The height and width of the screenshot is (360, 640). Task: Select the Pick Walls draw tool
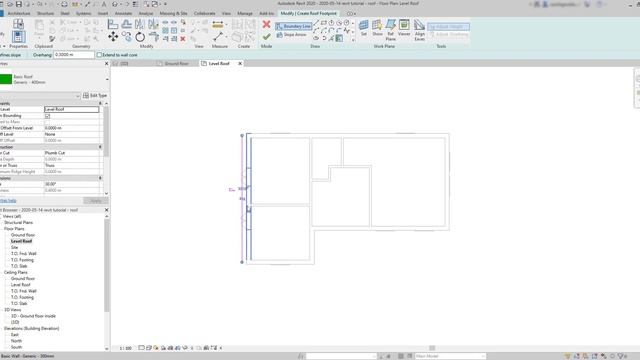[x=339, y=38]
